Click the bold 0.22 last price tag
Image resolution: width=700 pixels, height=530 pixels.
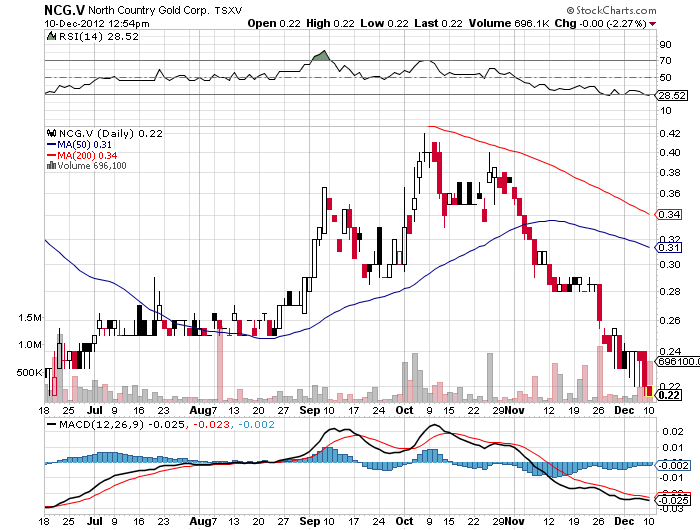(x=669, y=395)
